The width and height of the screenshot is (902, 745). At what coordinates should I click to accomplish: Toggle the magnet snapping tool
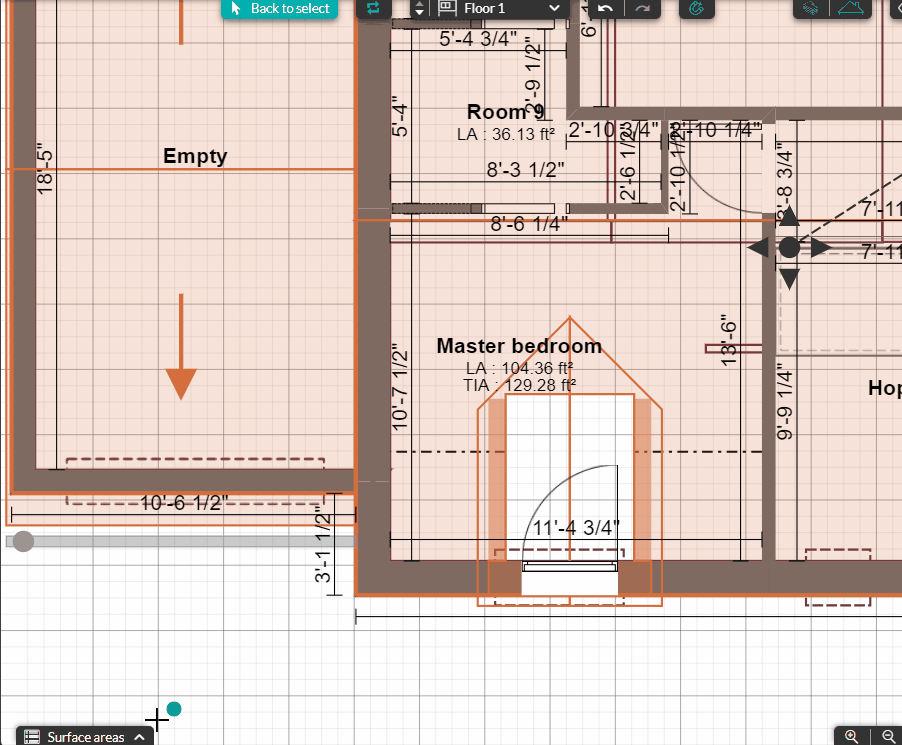coord(697,9)
